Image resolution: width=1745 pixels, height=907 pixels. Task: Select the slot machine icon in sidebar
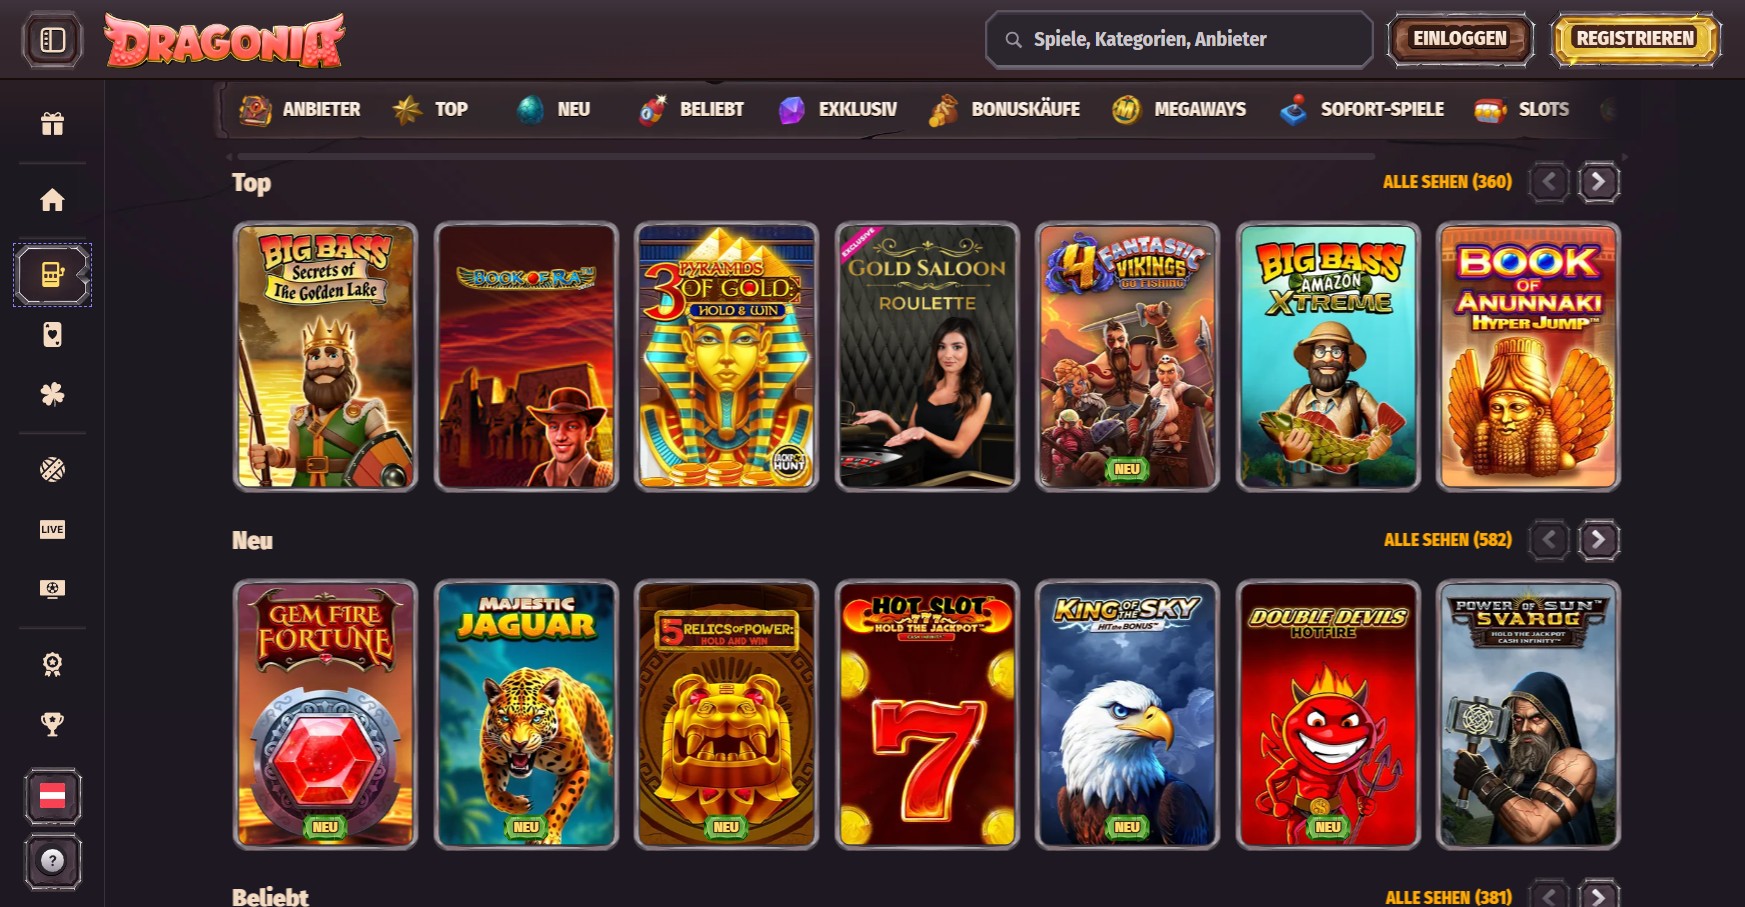[52, 275]
